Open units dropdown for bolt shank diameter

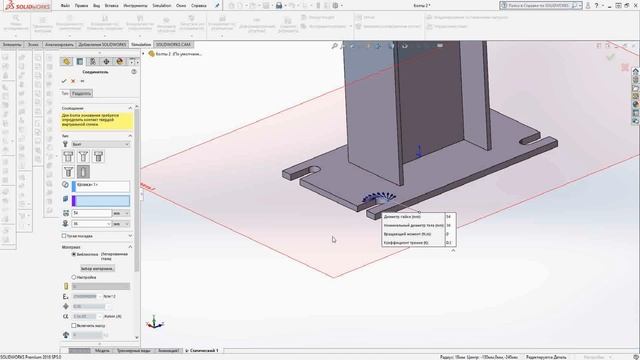coord(121,224)
